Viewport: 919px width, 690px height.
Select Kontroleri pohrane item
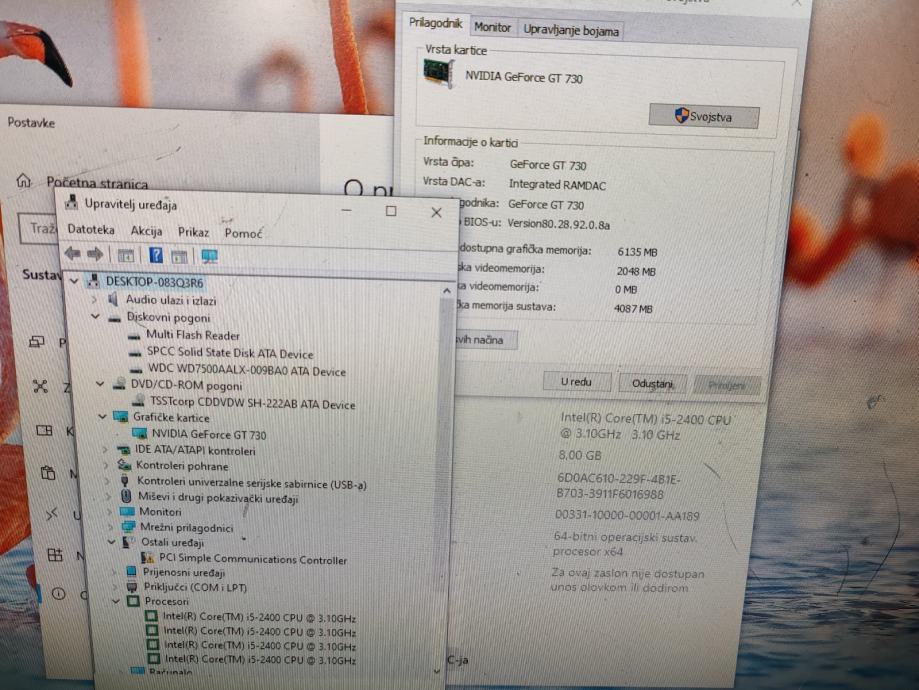(182, 466)
